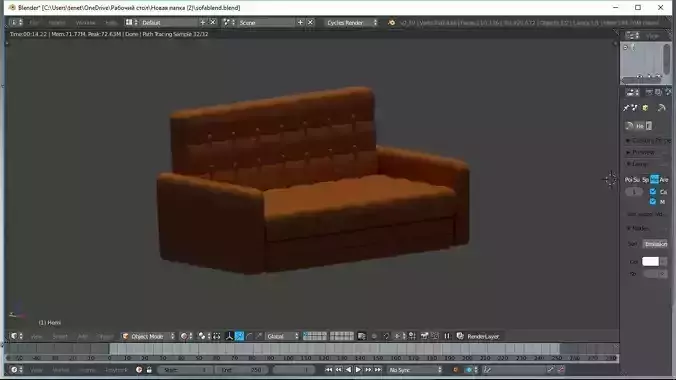Open the Timeline editor type selector
676x380 pixels.
16,370
